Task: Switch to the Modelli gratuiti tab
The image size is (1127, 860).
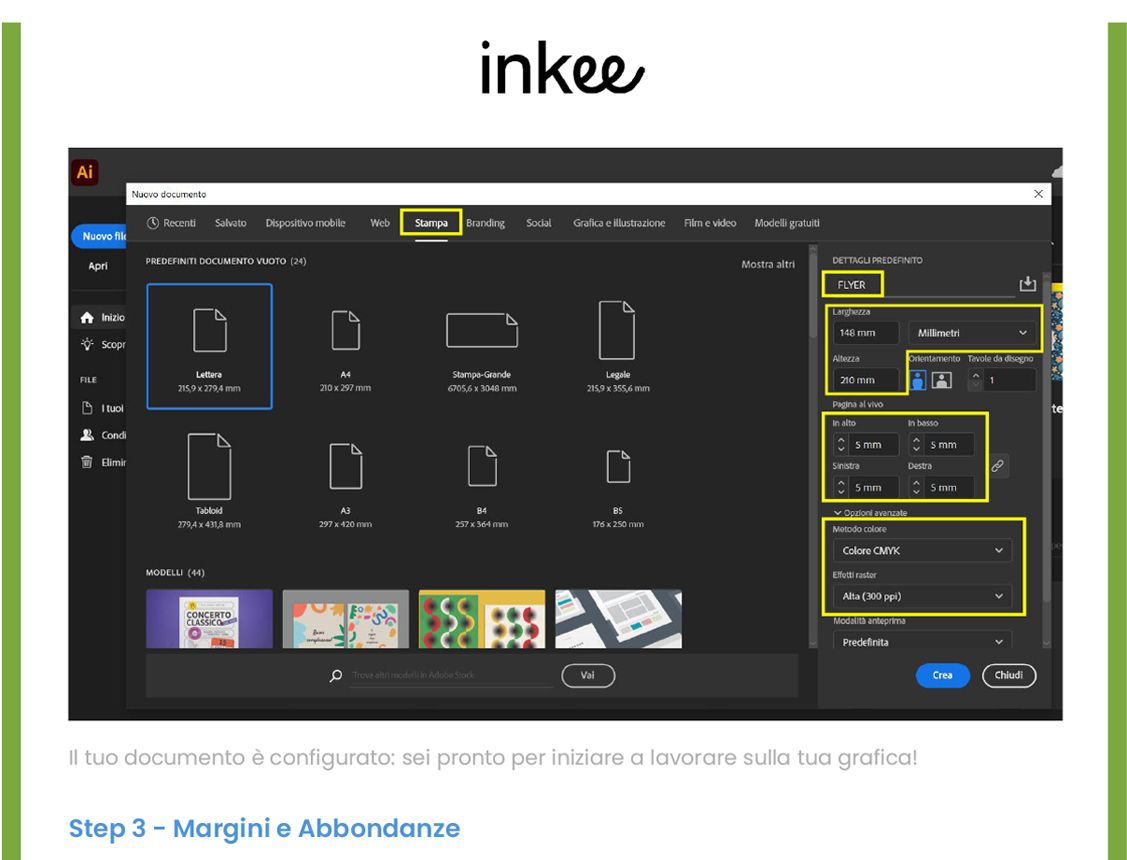Action: coord(787,223)
